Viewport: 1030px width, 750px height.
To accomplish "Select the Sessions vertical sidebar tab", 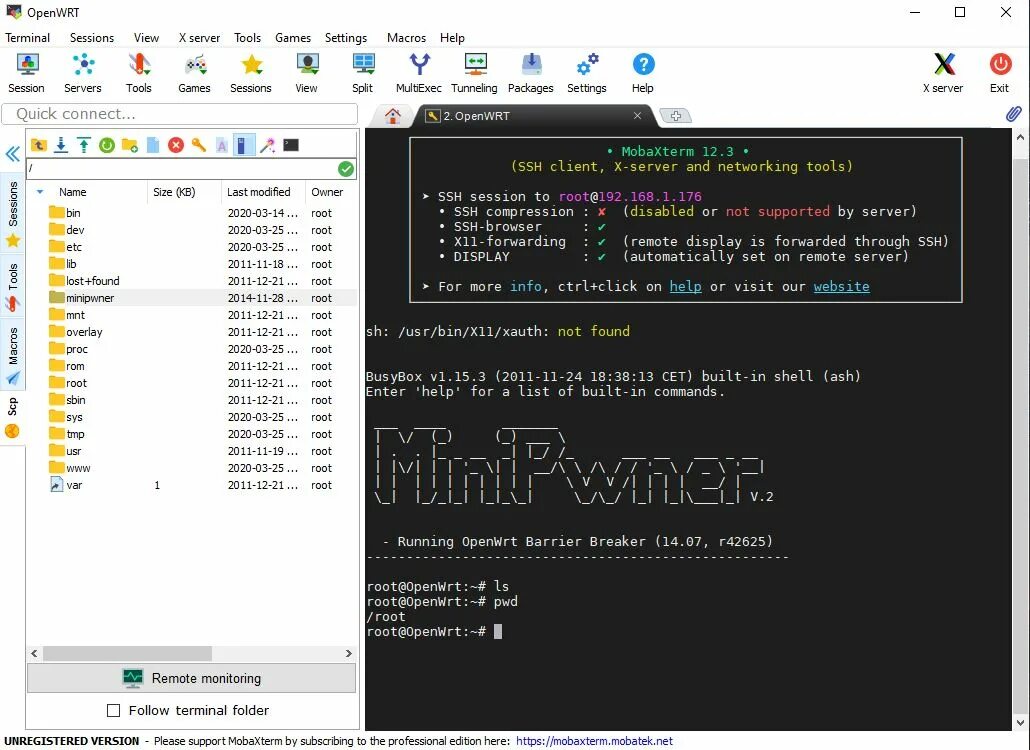I will click(12, 213).
